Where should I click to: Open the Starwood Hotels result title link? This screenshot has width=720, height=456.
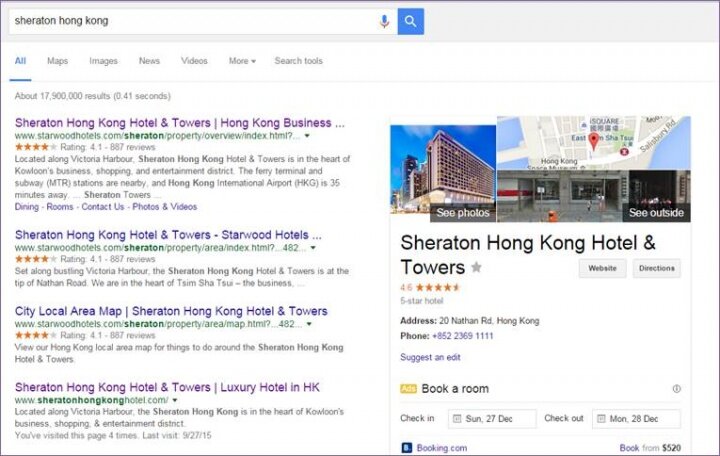coord(168,235)
